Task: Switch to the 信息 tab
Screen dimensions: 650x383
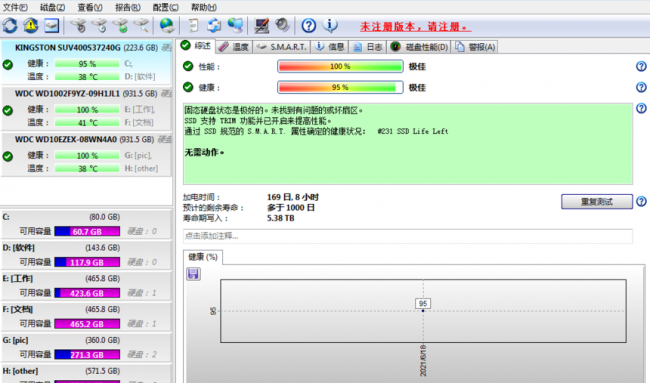Action: (x=329, y=47)
